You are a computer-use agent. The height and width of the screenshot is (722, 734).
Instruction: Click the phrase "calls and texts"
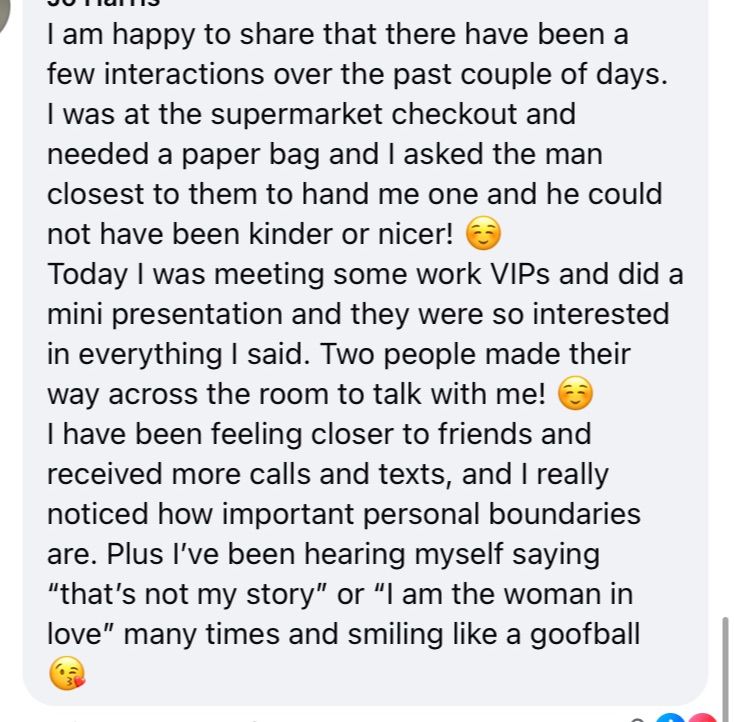[x=351, y=474]
